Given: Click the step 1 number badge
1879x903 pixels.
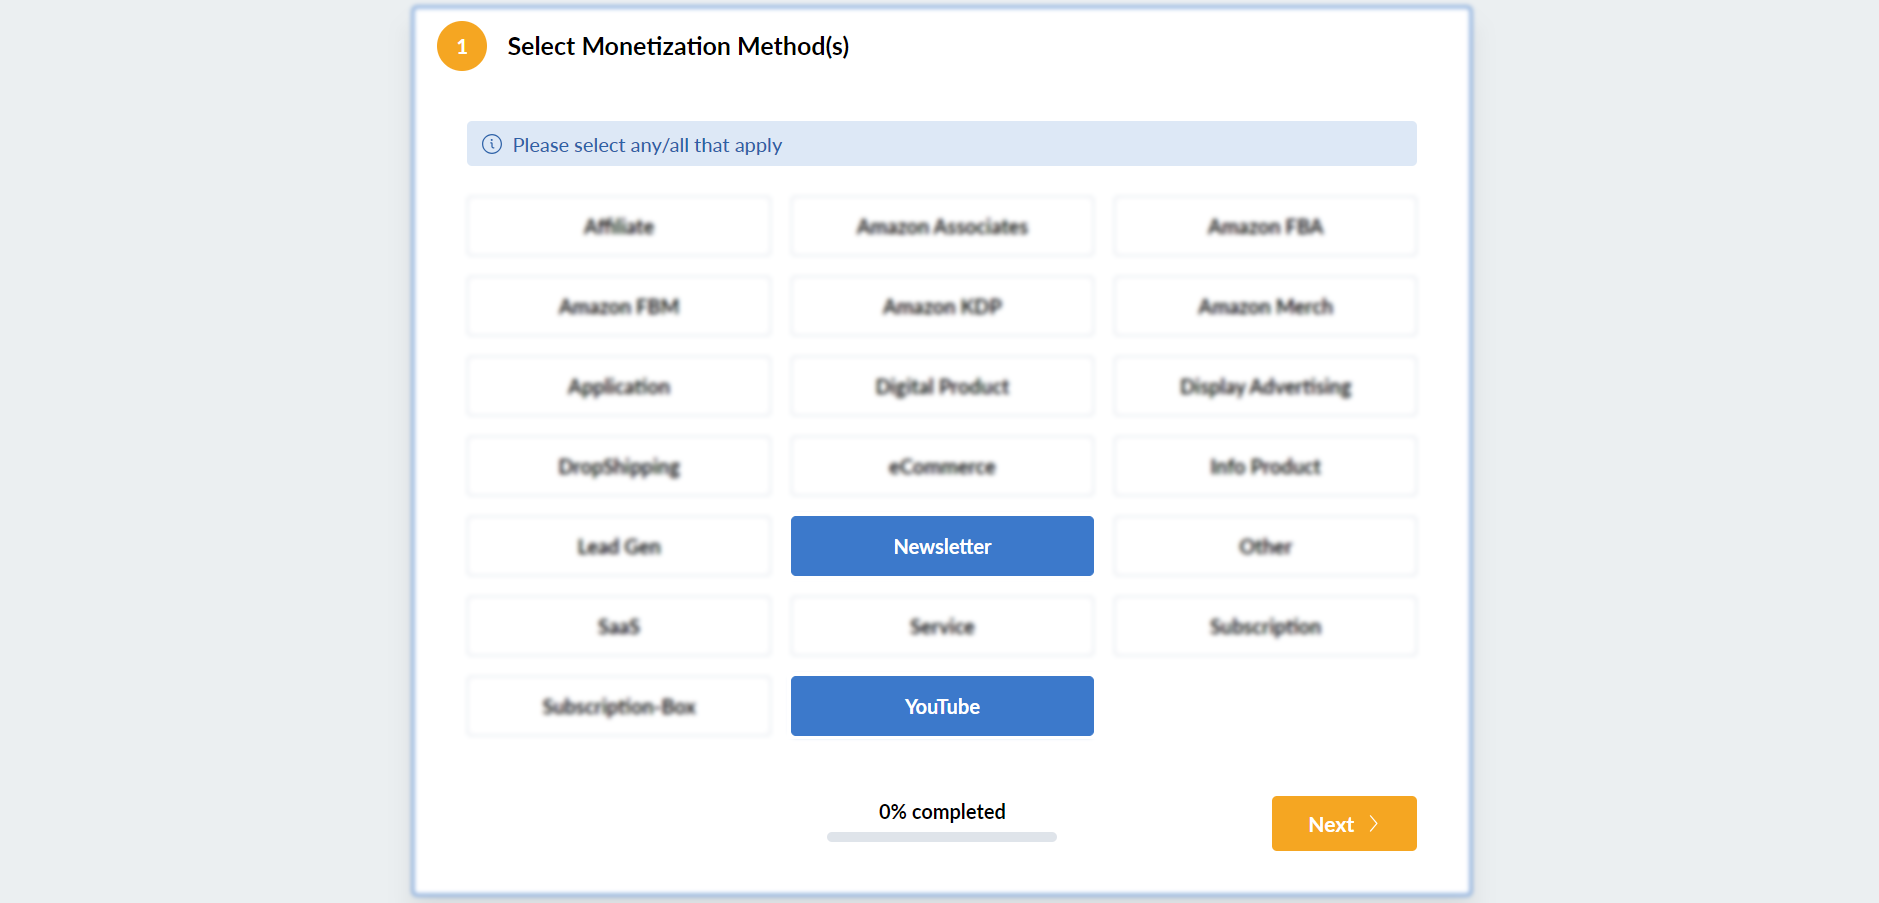Looking at the screenshot, I should [462, 46].
